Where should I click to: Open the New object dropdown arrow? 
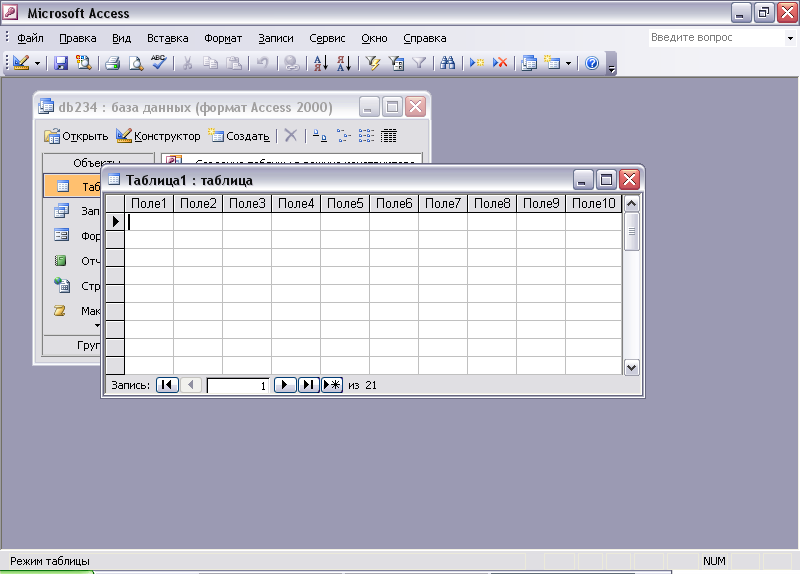[x=568, y=63]
